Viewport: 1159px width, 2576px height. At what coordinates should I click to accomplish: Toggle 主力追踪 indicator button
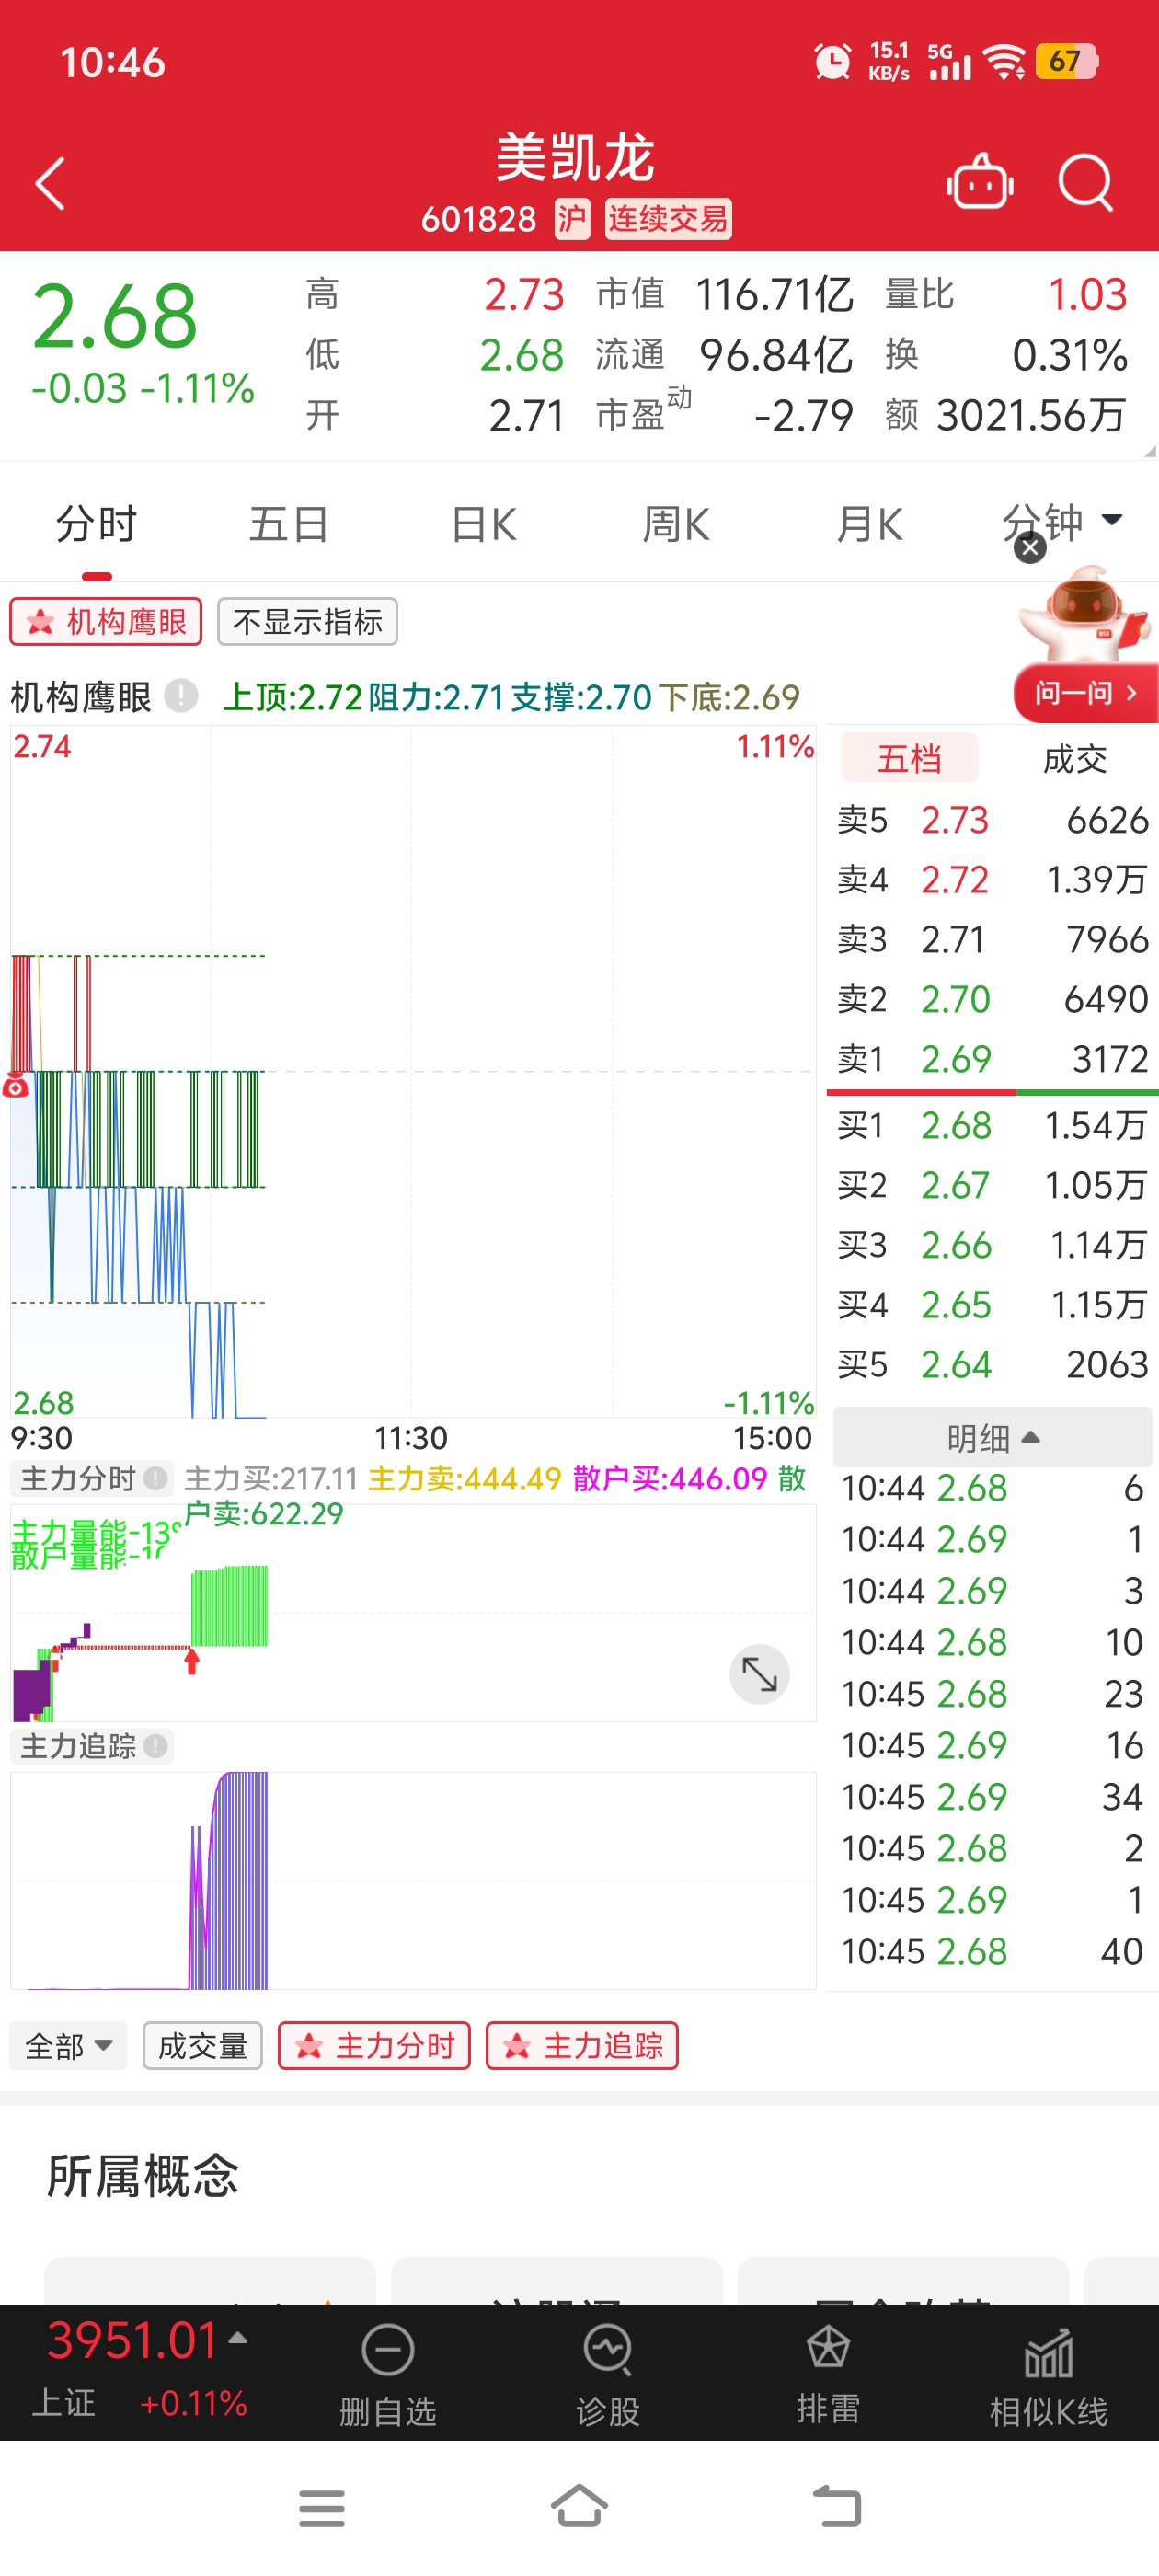[x=582, y=2046]
